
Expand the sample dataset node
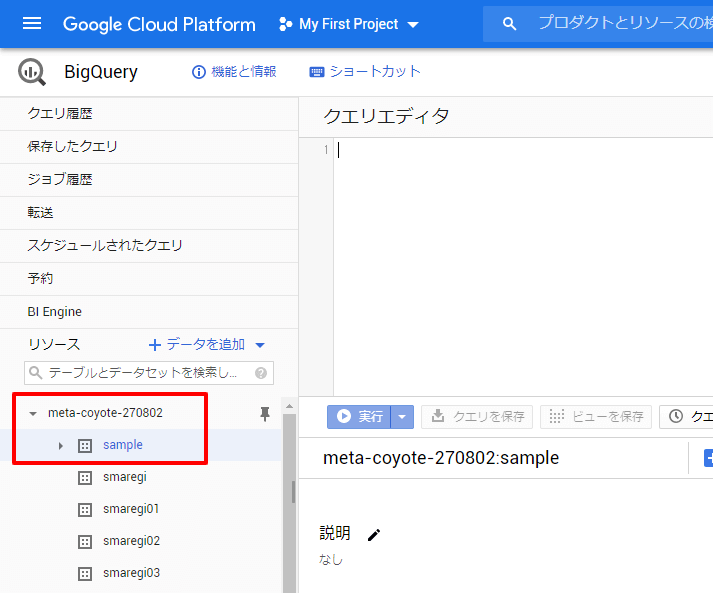(60, 445)
